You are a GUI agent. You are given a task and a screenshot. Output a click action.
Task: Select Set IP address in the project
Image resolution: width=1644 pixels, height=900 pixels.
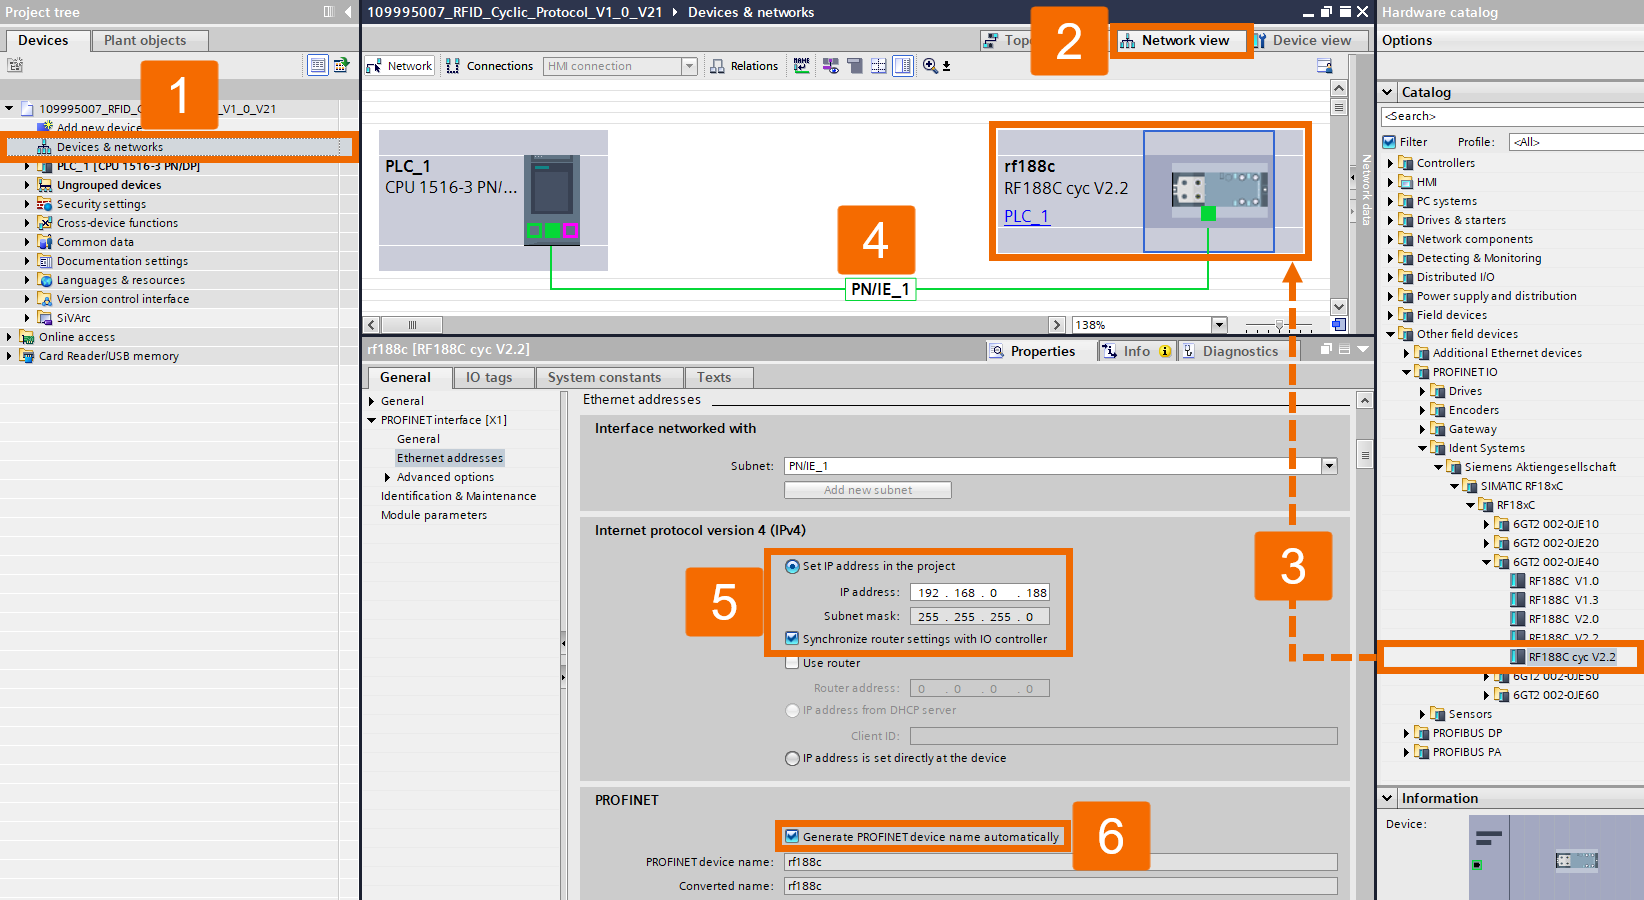click(792, 566)
